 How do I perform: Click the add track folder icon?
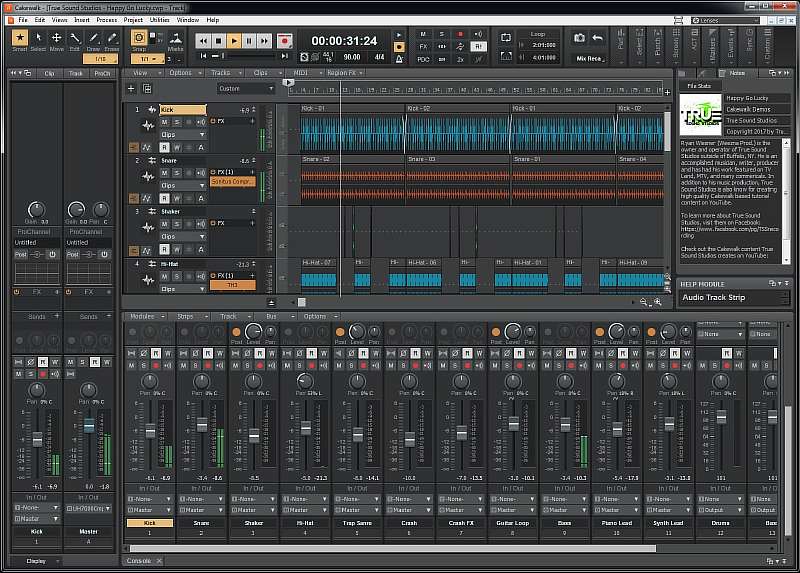pos(147,89)
